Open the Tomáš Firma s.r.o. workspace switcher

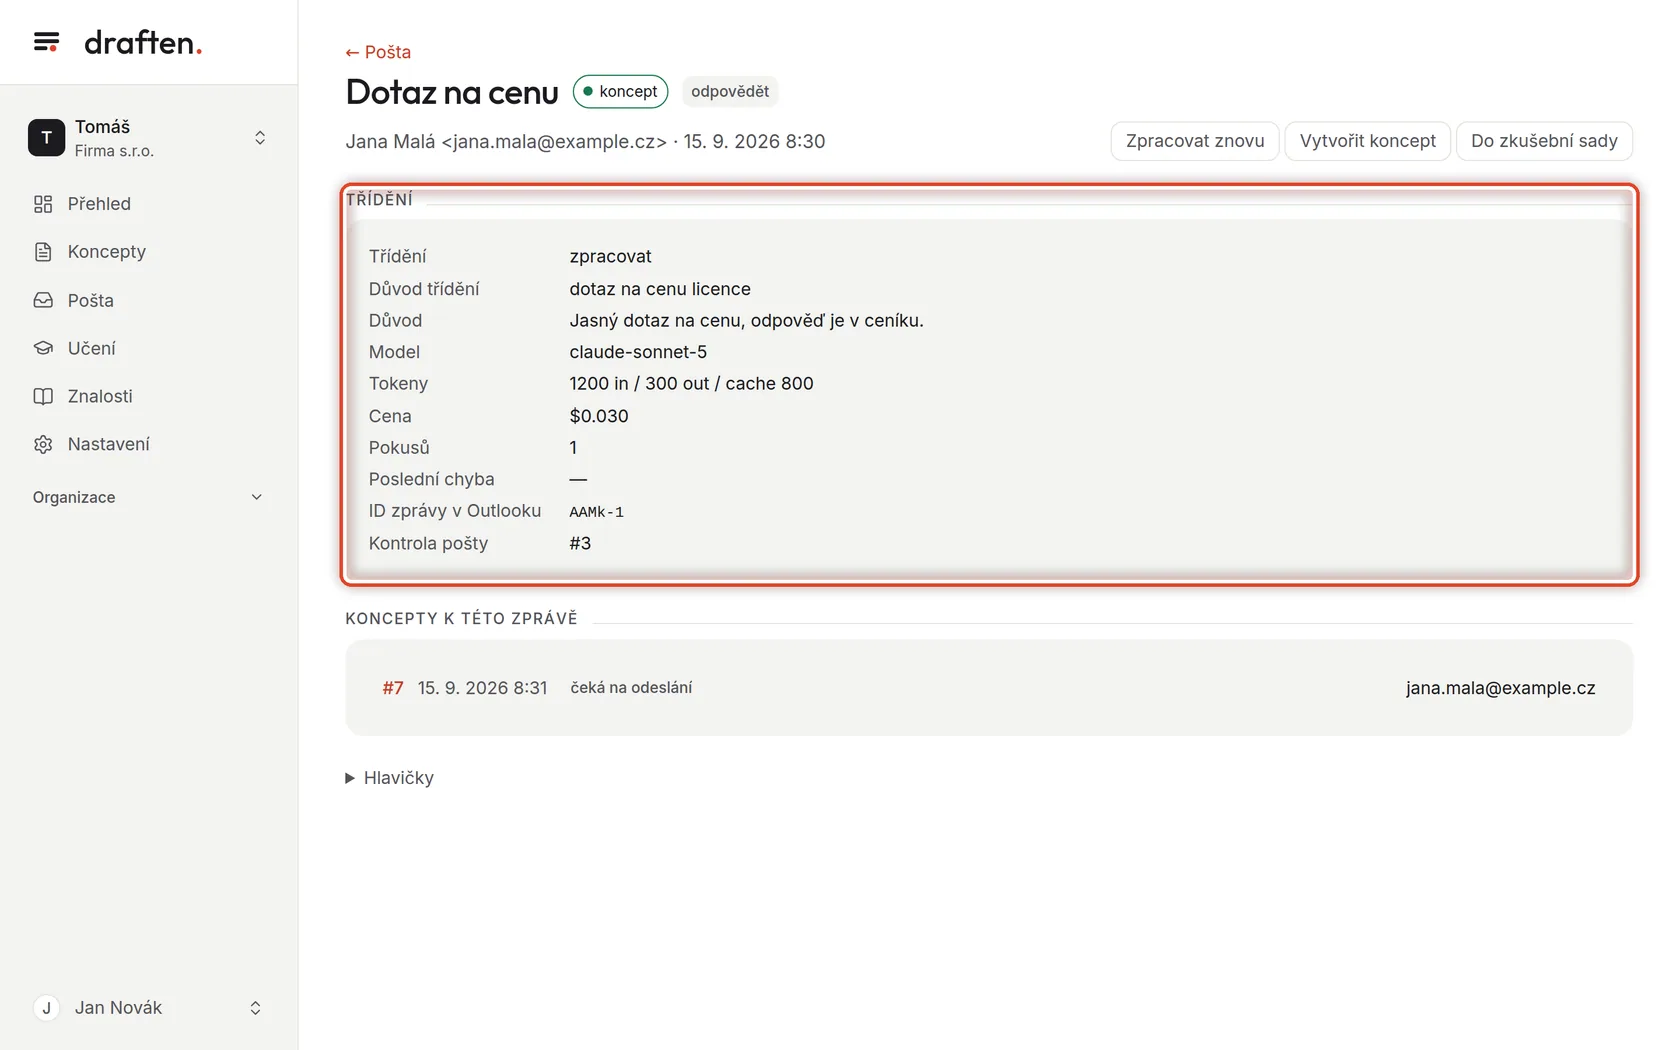click(149, 138)
